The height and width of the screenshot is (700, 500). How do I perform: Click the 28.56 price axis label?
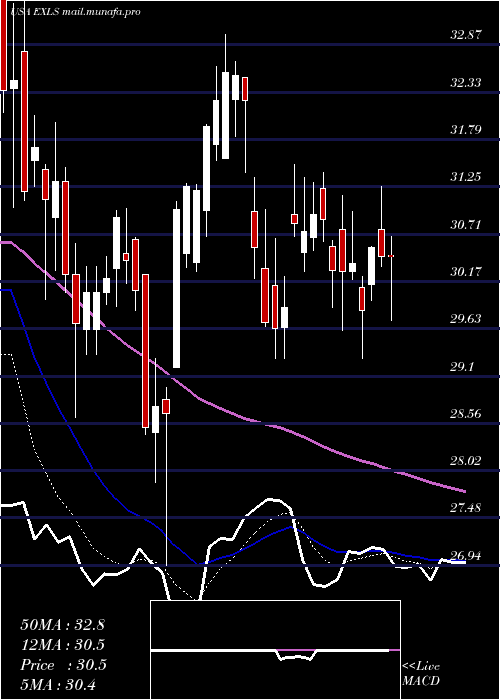coord(466,413)
